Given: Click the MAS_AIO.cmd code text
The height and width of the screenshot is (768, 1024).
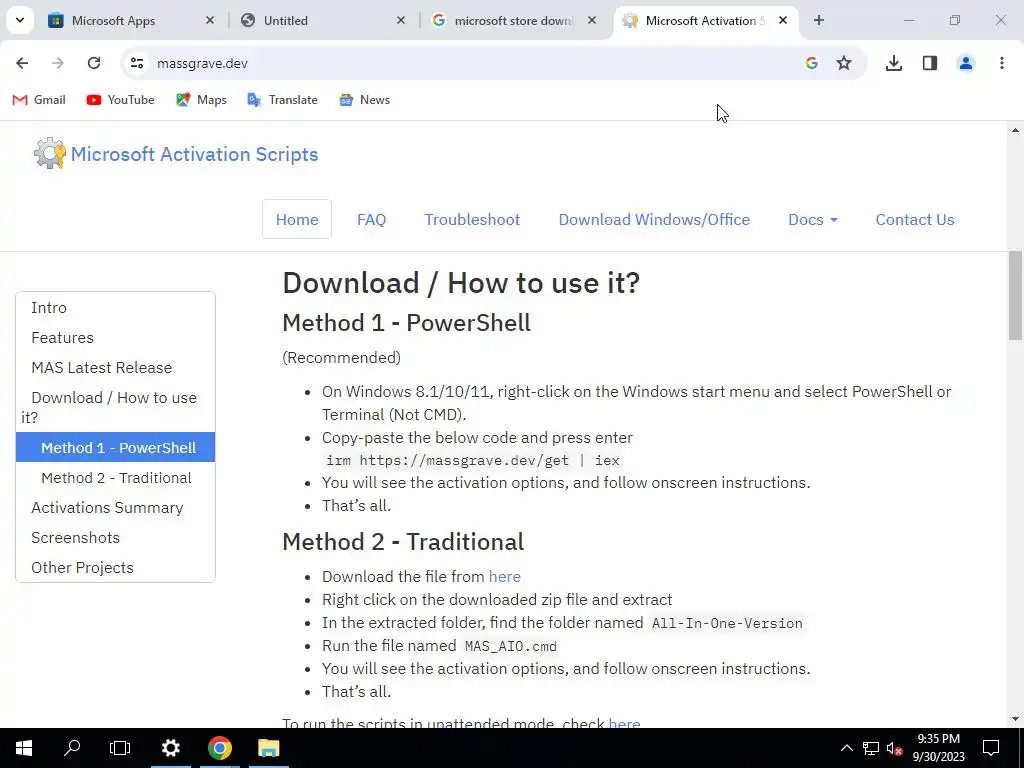Looking at the screenshot, I should 511,646.
